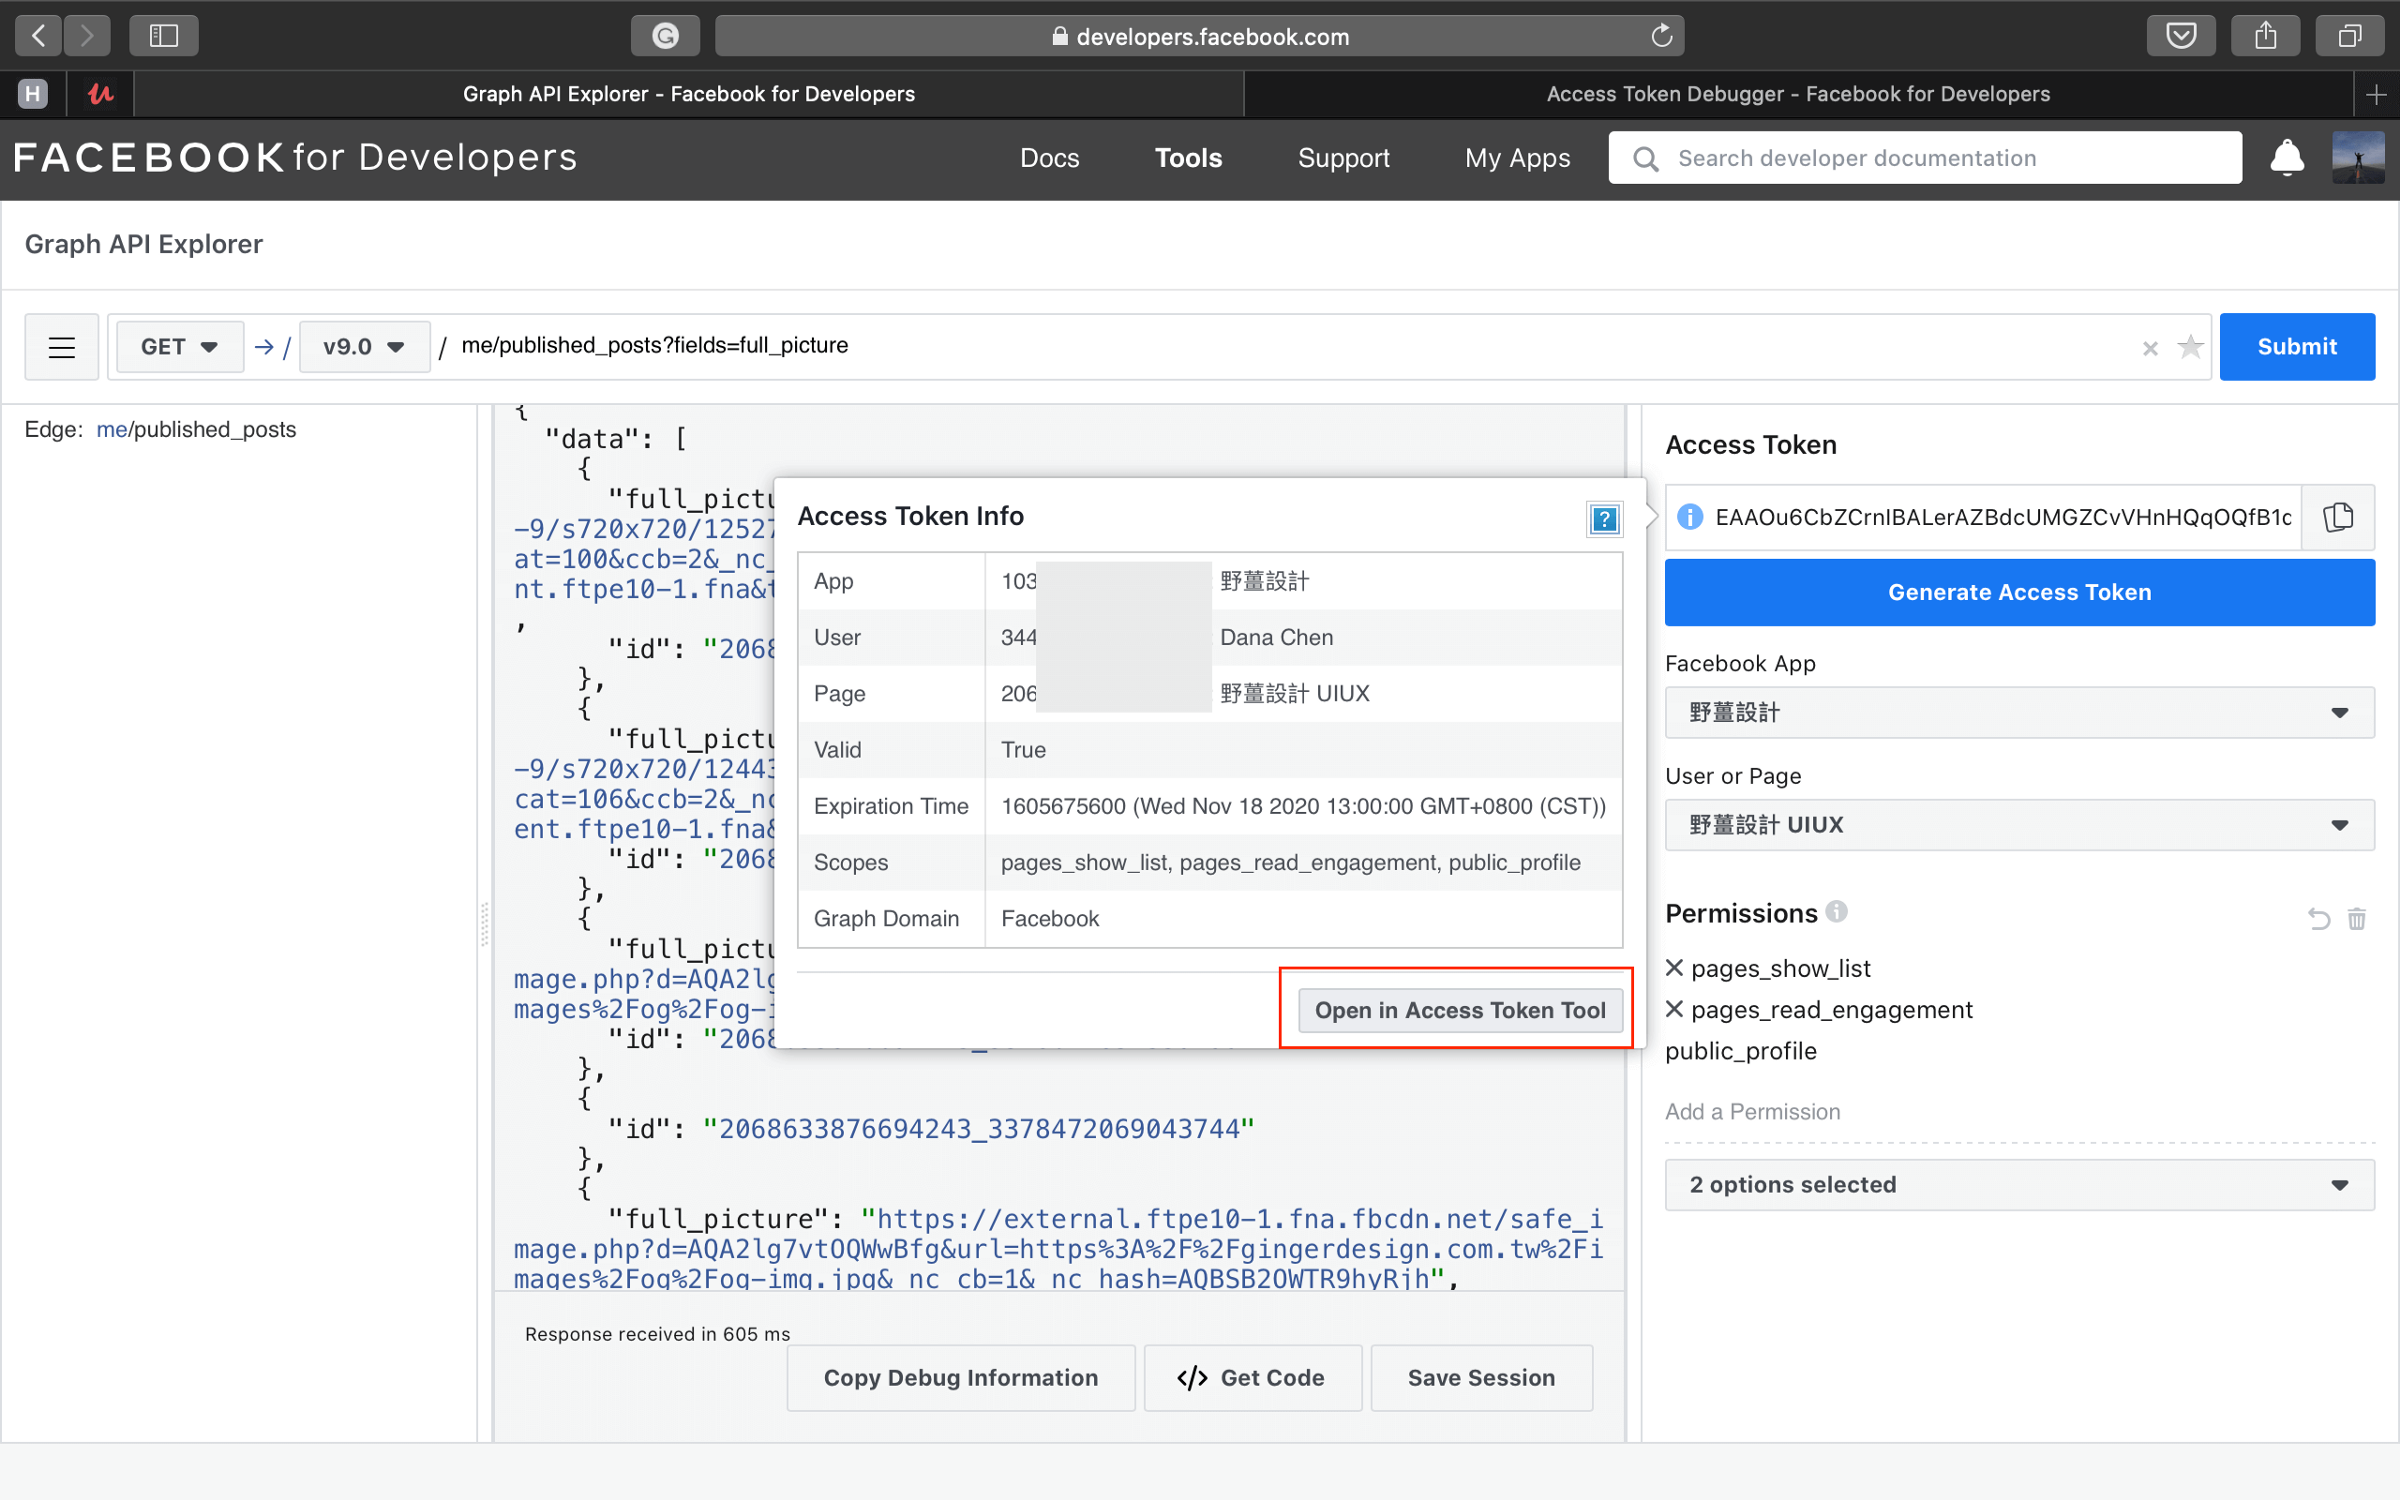The height and width of the screenshot is (1500, 2400).
Task: Open the My Apps menu
Action: 1517,158
